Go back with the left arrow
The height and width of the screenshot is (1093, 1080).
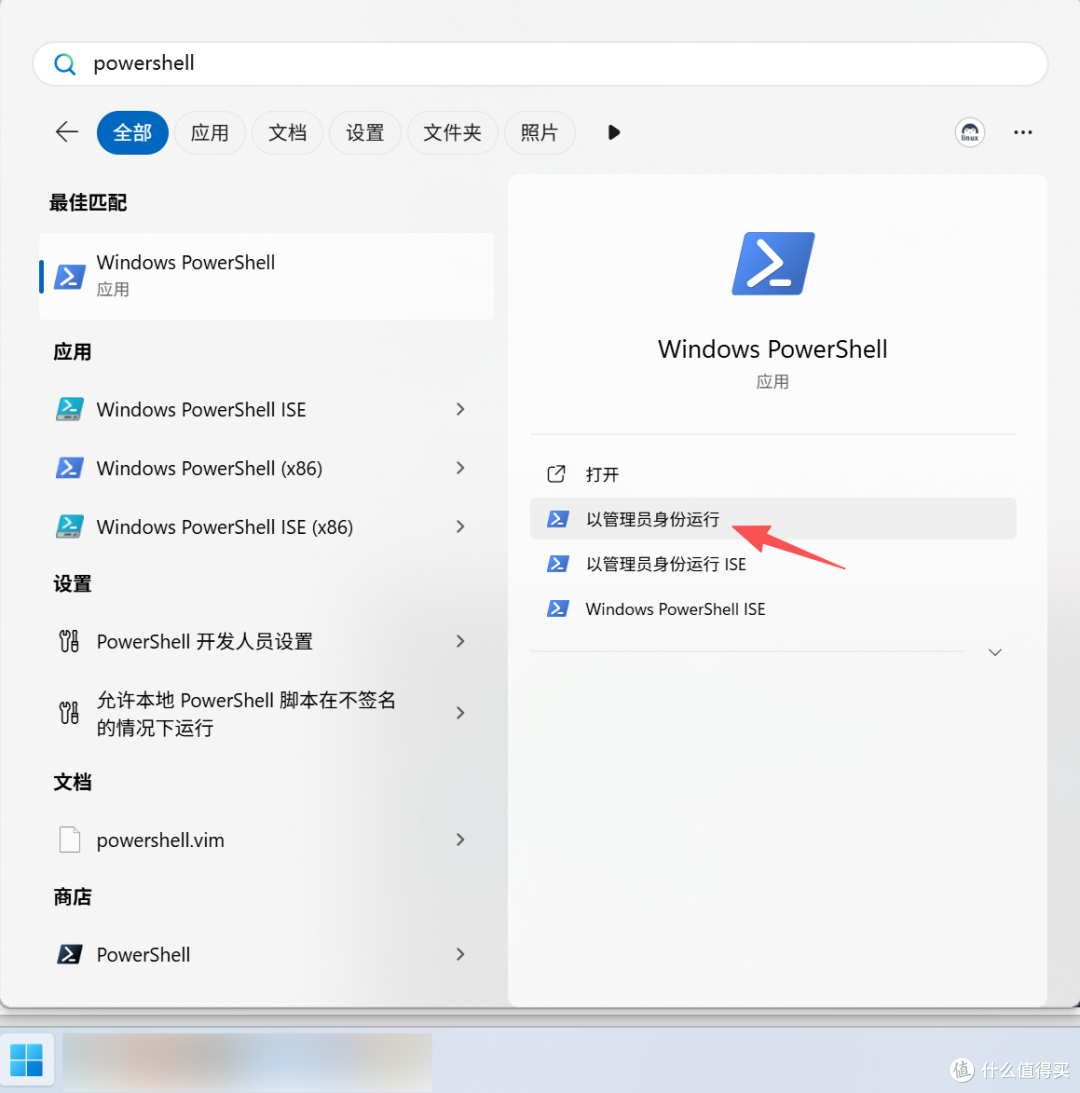coord(67,132)
